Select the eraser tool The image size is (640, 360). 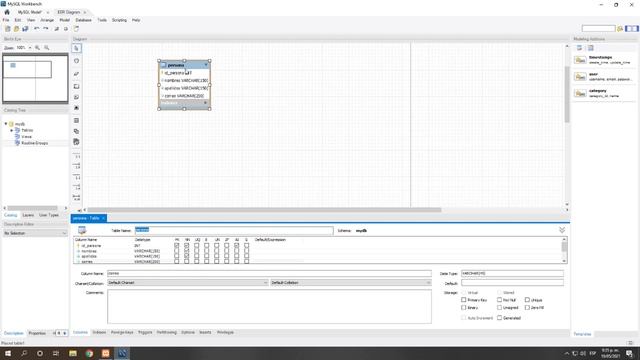(x=76, y=74)
